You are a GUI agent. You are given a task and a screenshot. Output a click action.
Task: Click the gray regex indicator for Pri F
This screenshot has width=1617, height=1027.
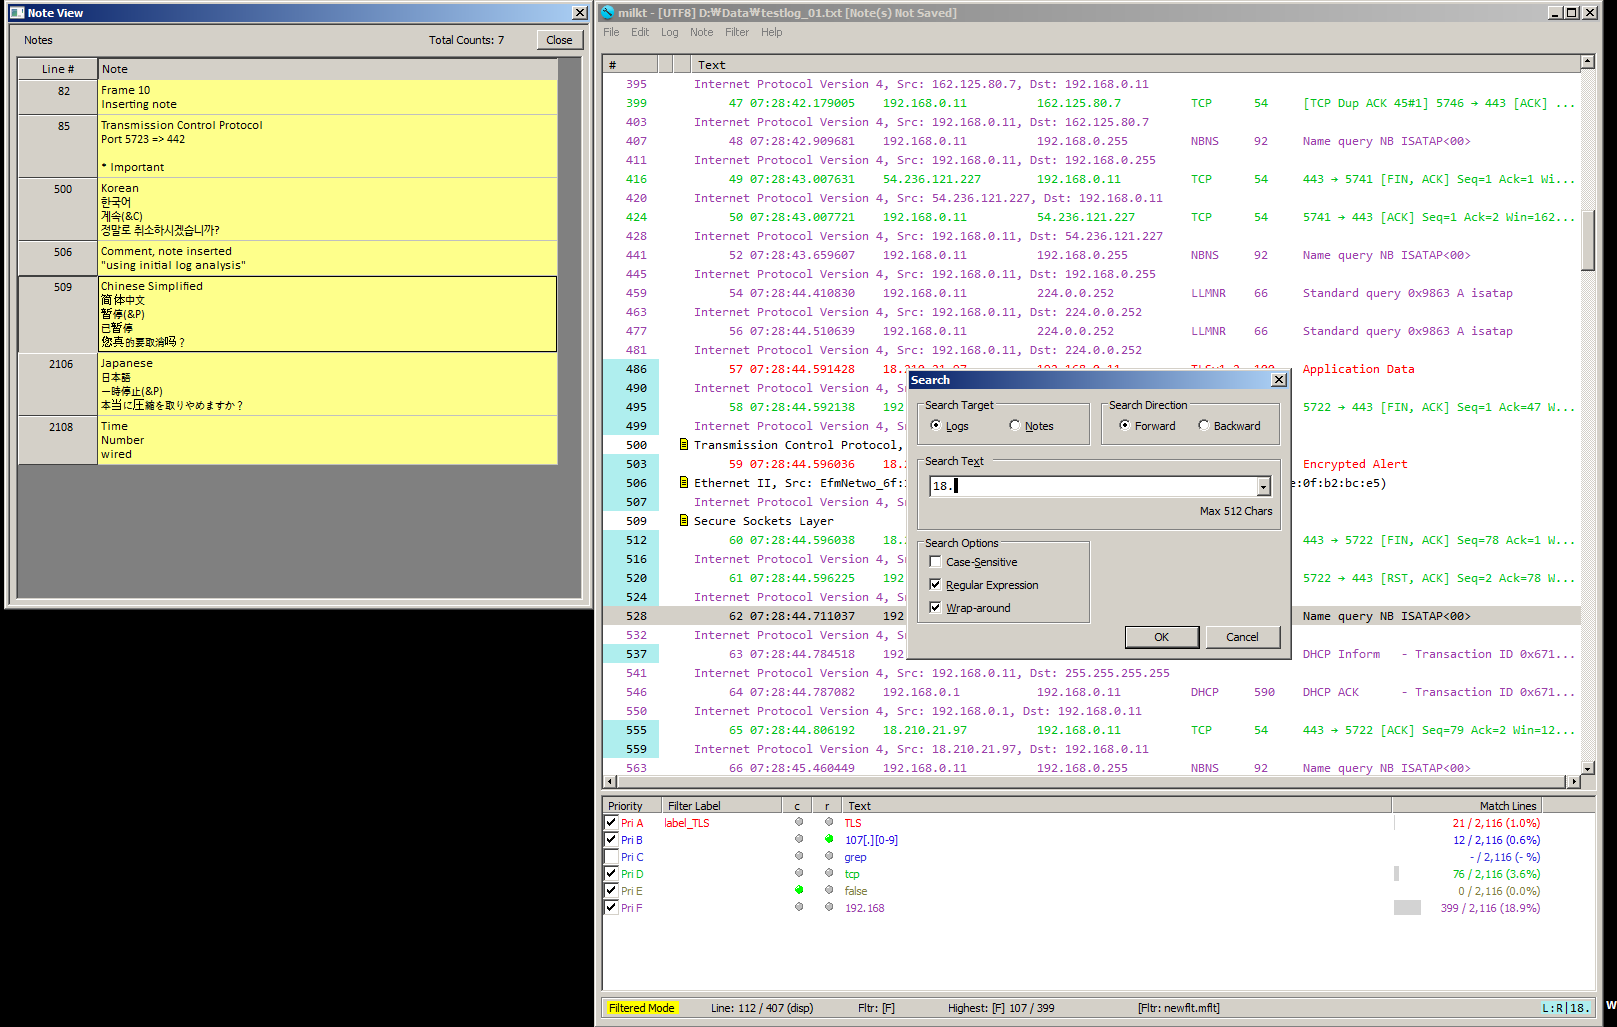pos(829,908)
